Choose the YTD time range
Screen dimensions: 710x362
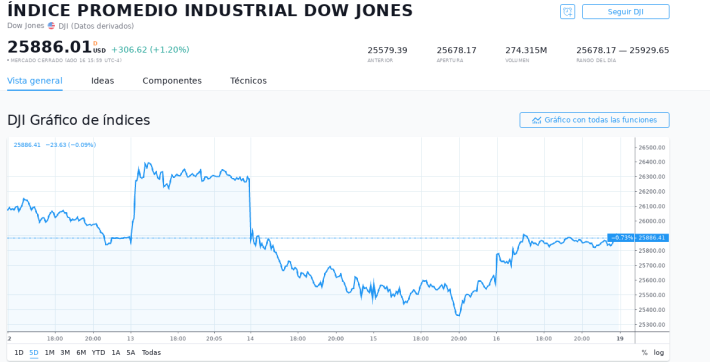click(x=98, y=352)
